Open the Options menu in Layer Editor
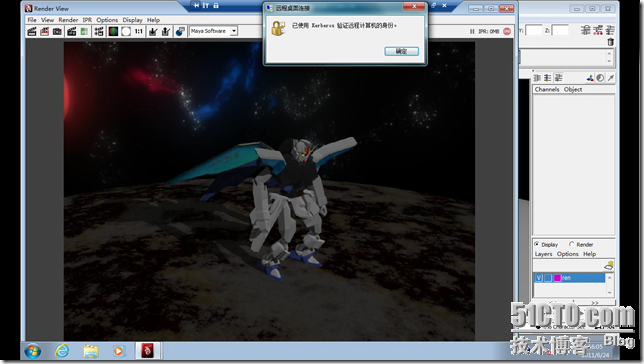Image resolution: width=644 pixels, height=364 pixels. [x=568, y=254]
